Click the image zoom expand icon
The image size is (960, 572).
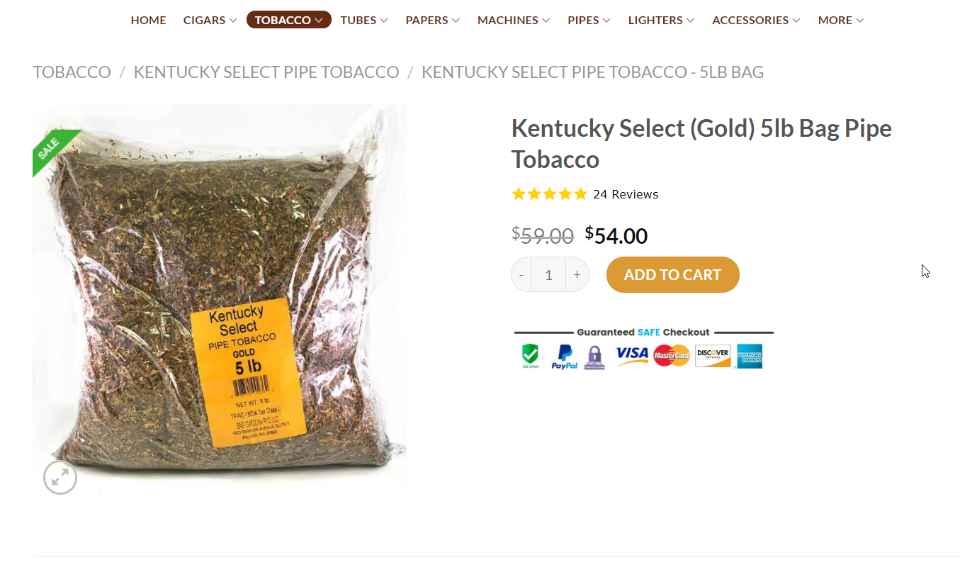pyautogui.click(x=60, y=478)
